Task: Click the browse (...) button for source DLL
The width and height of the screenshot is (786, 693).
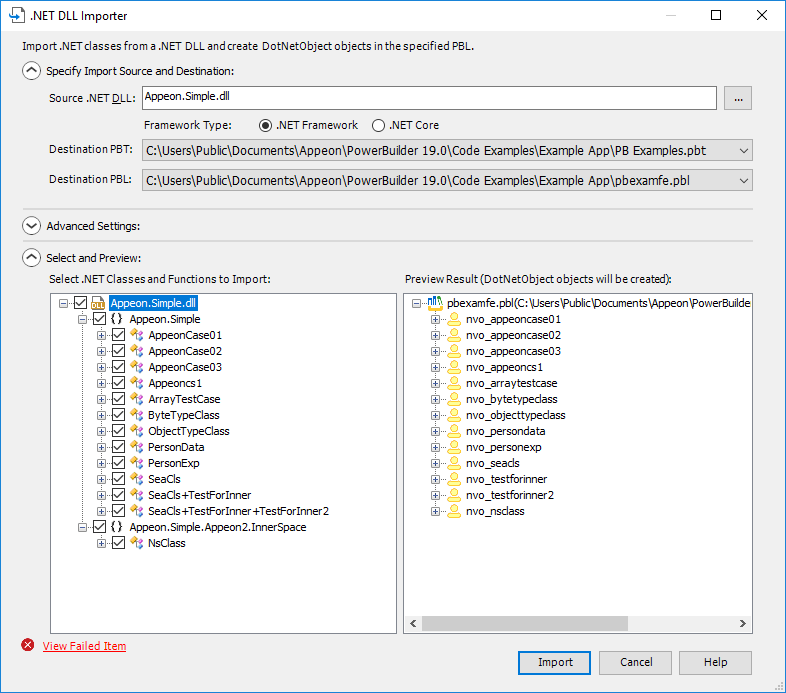Action: click(738, 98)
